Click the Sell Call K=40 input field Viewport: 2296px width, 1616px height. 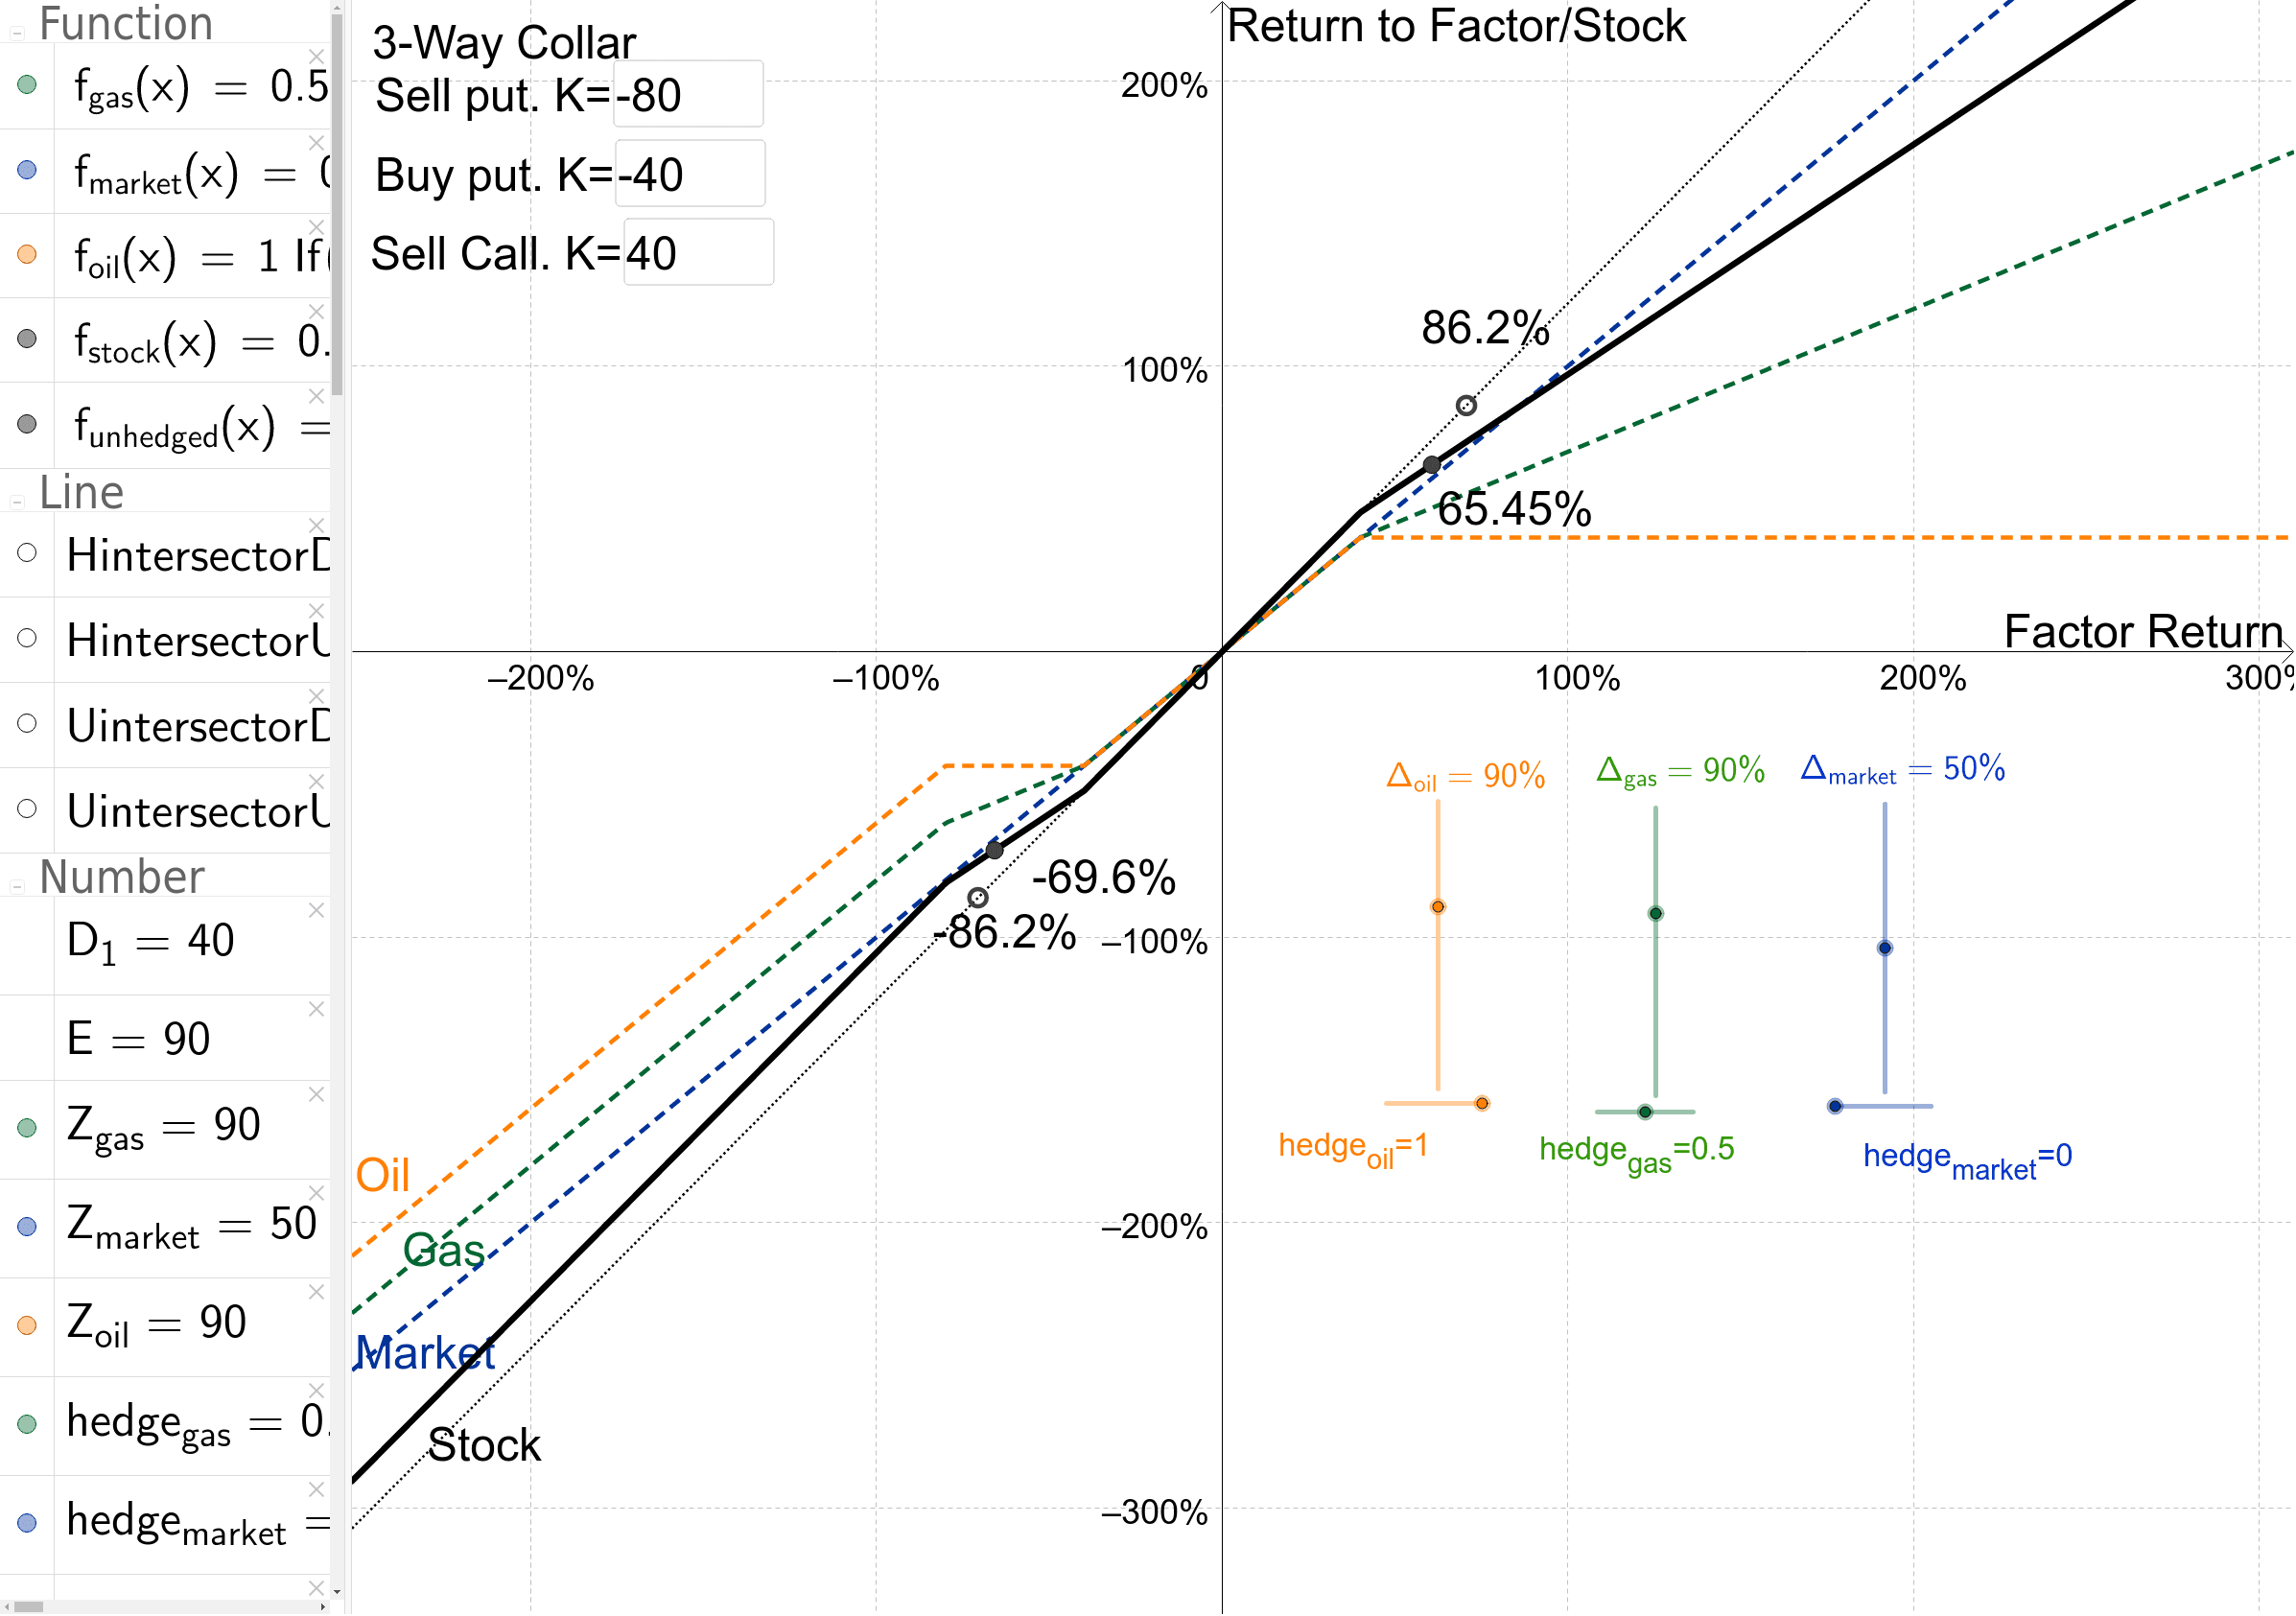coord(698,252)
